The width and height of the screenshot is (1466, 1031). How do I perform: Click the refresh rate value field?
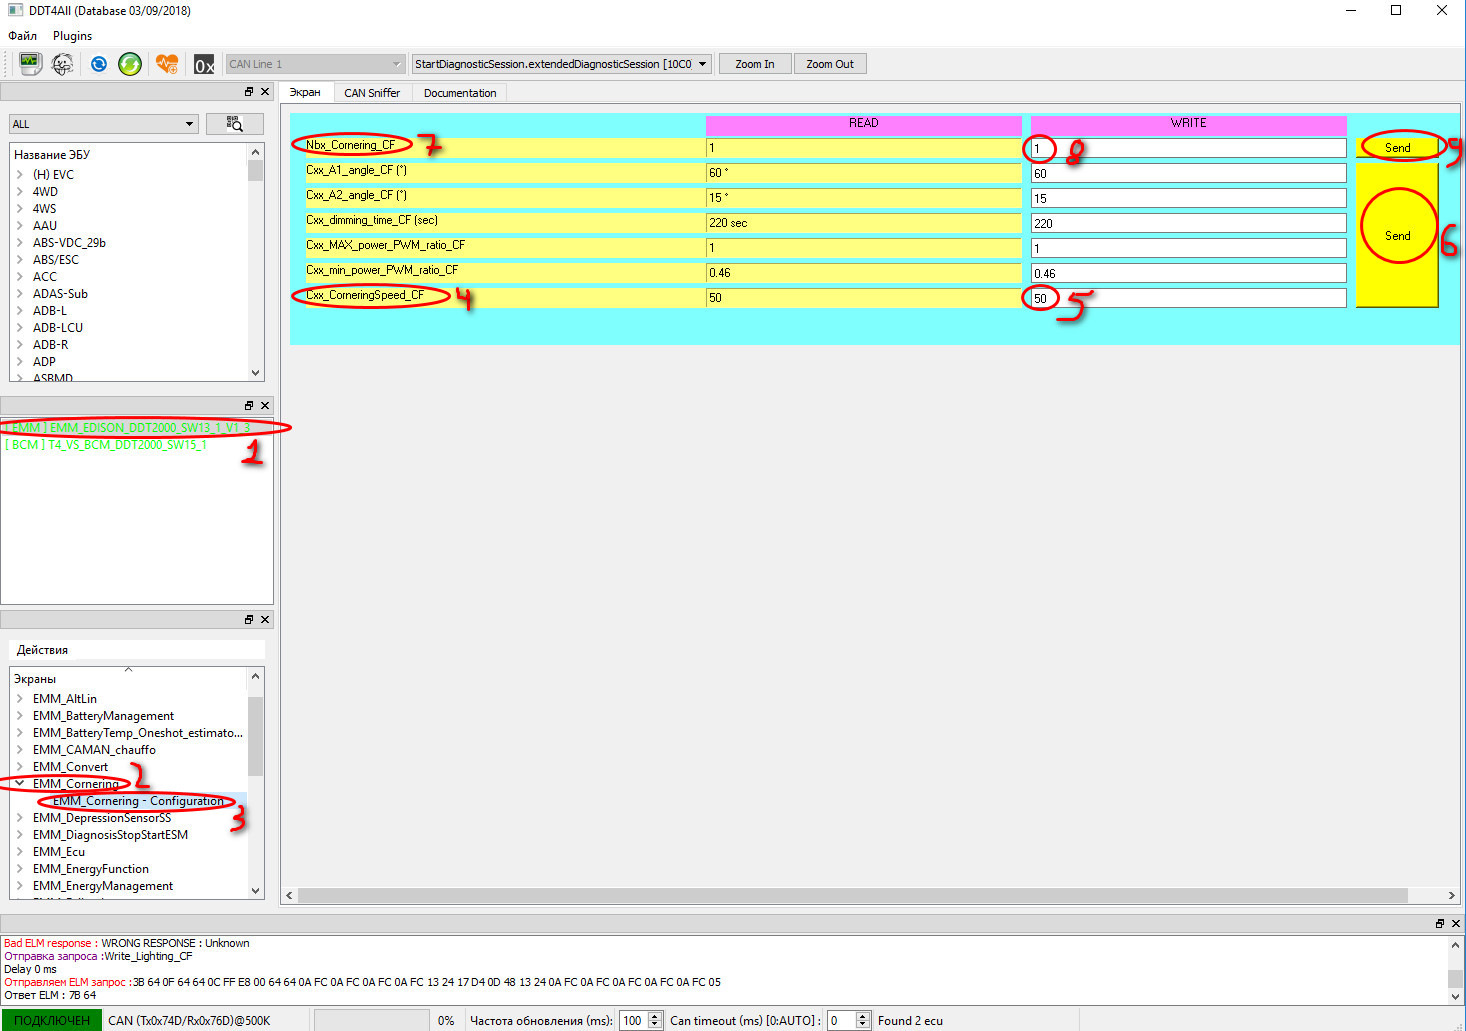click(x=633, y=1020)
